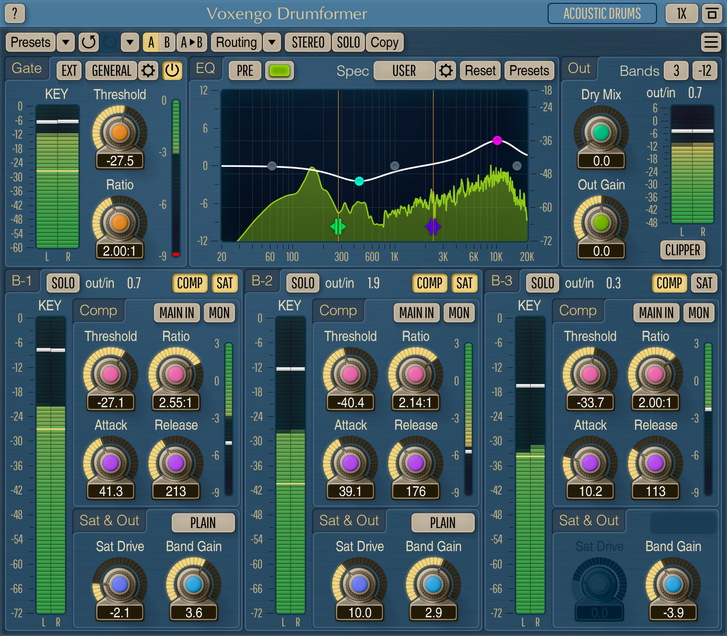Select the purple crossover marker near 3K
Viewport: 727px width, 636px height.
point(433,227)
